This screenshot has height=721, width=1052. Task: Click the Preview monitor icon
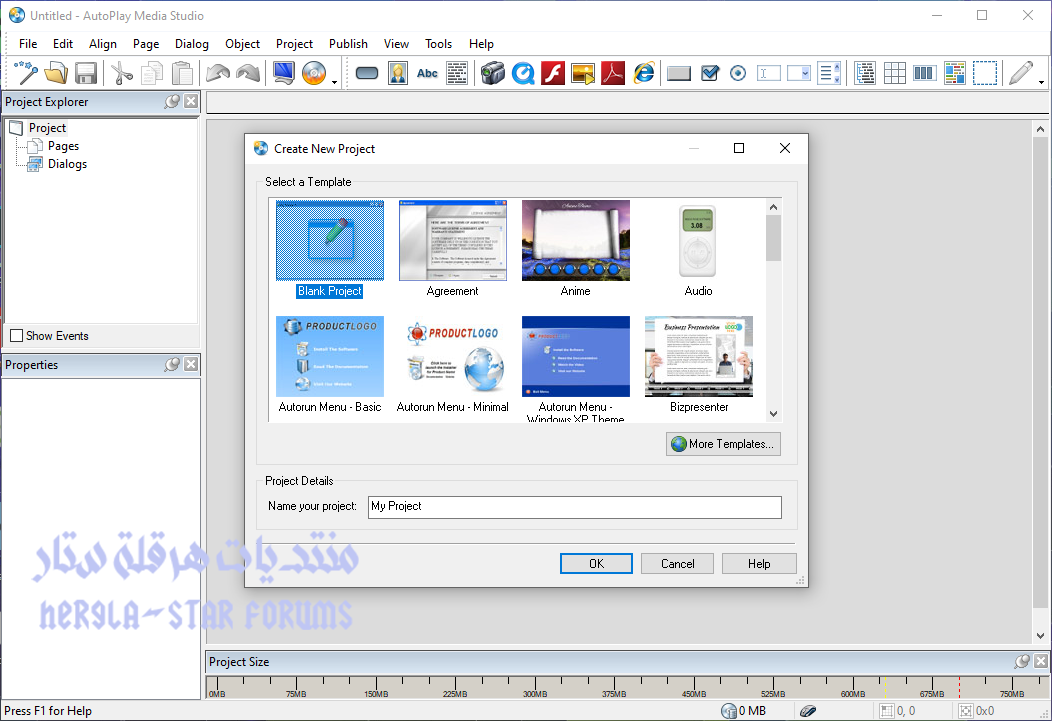click(284, 72)
